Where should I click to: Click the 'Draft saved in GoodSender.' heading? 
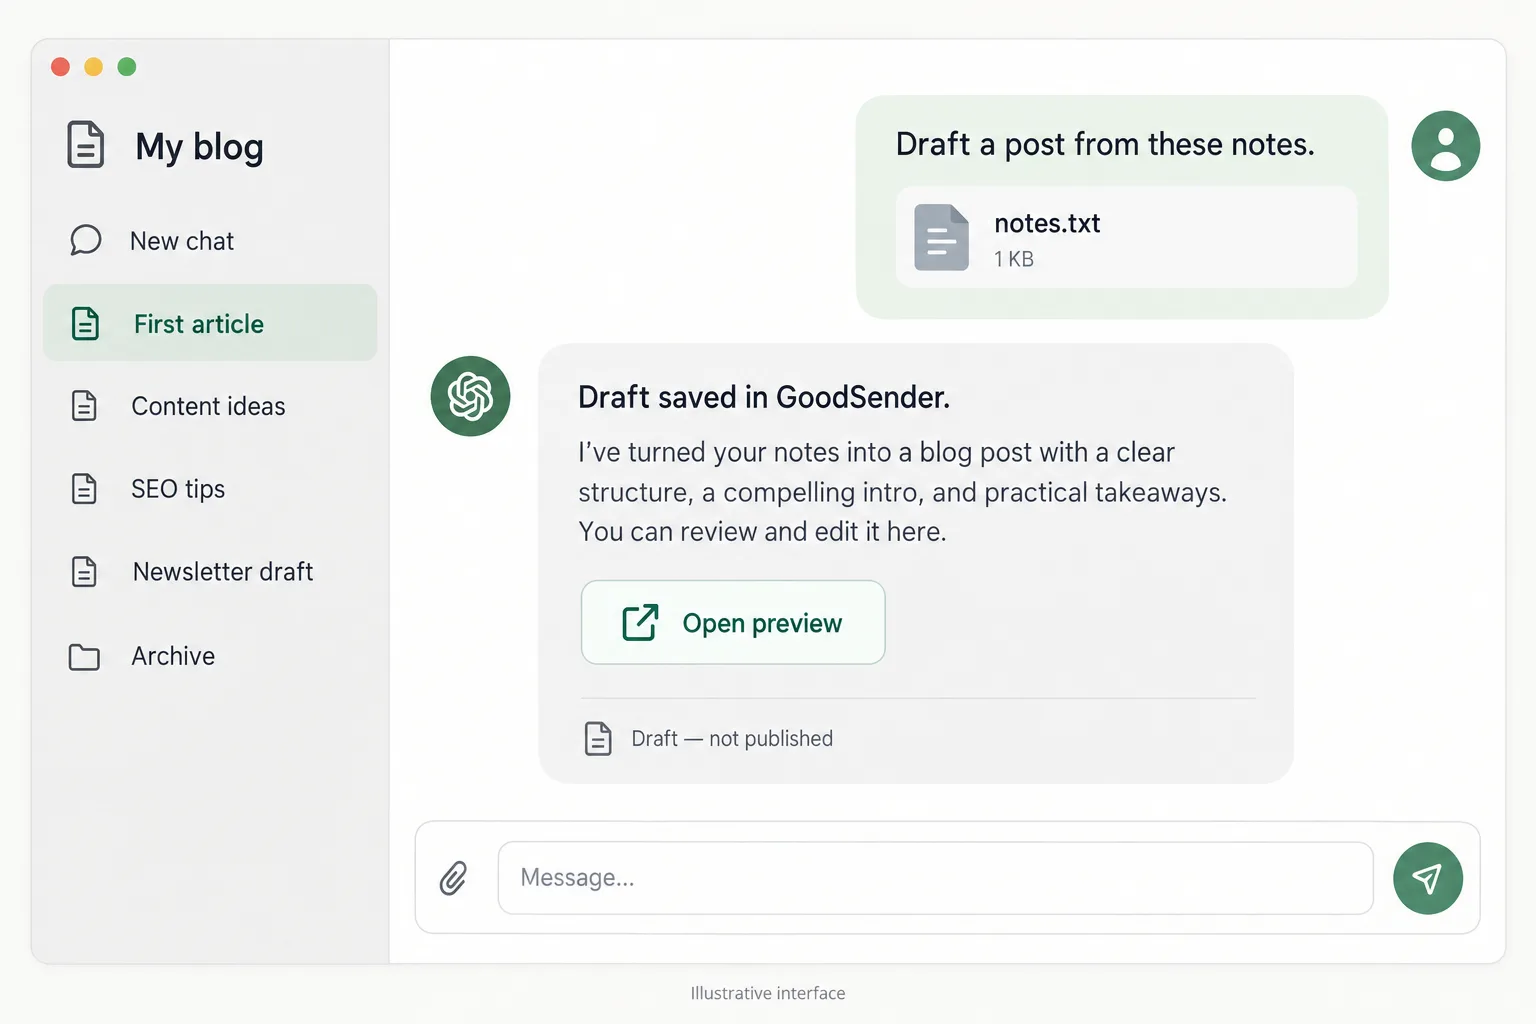point(764,397)
